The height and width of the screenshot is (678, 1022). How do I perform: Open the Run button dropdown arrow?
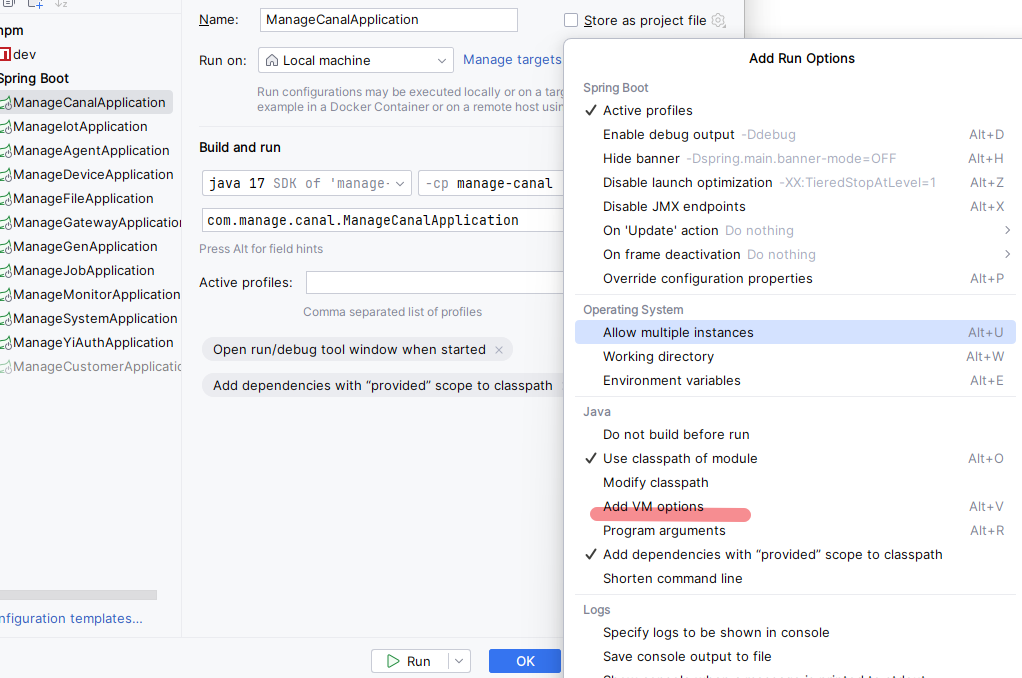pos(459,661)
